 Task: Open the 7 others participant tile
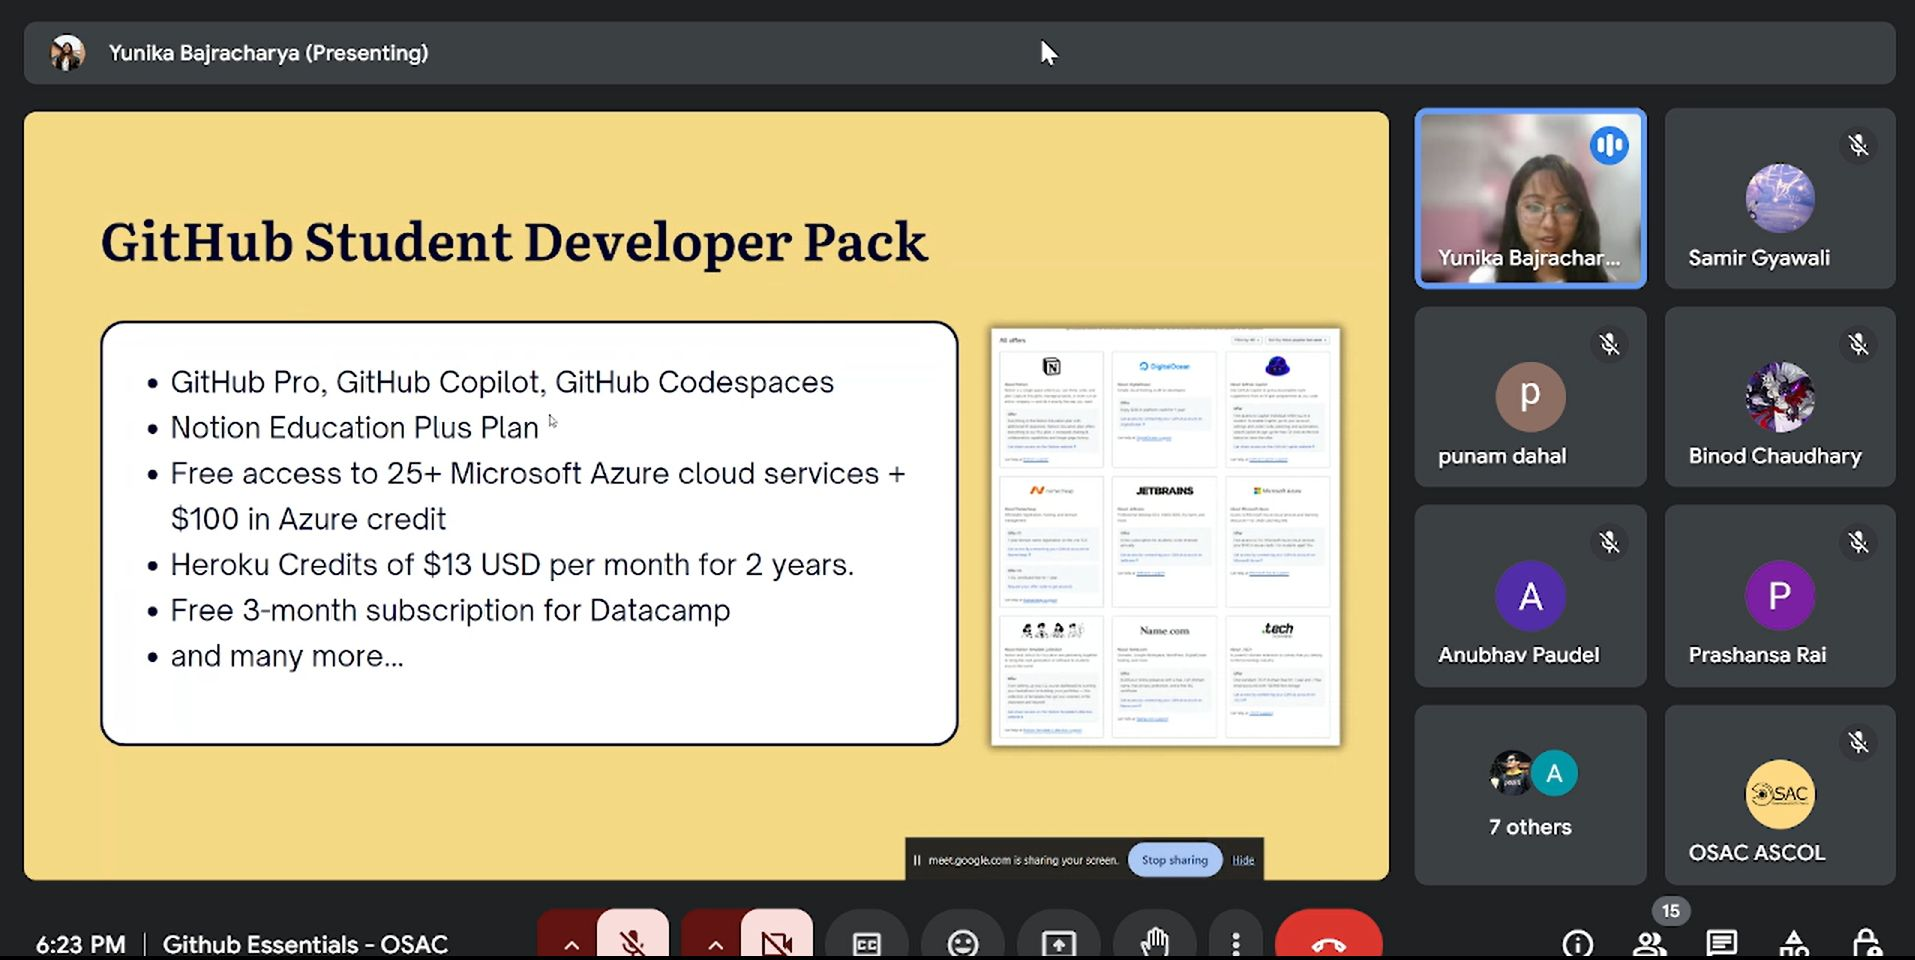(1529, 795)
